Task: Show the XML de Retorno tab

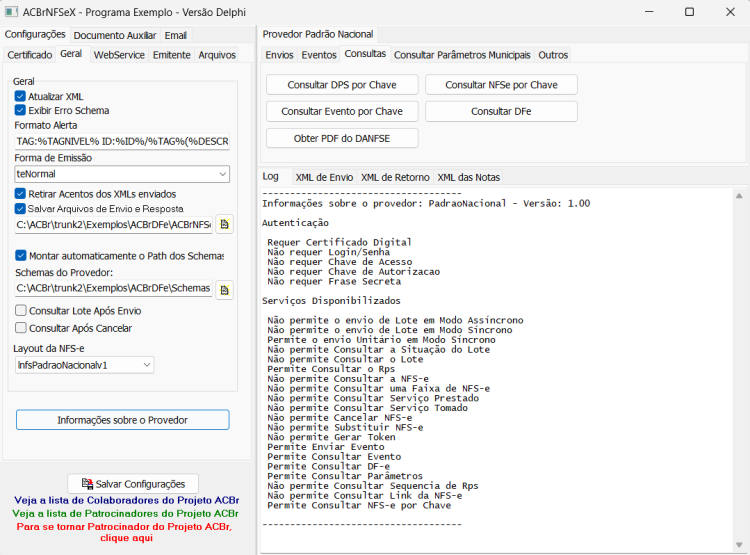Action: click(395, 178)
